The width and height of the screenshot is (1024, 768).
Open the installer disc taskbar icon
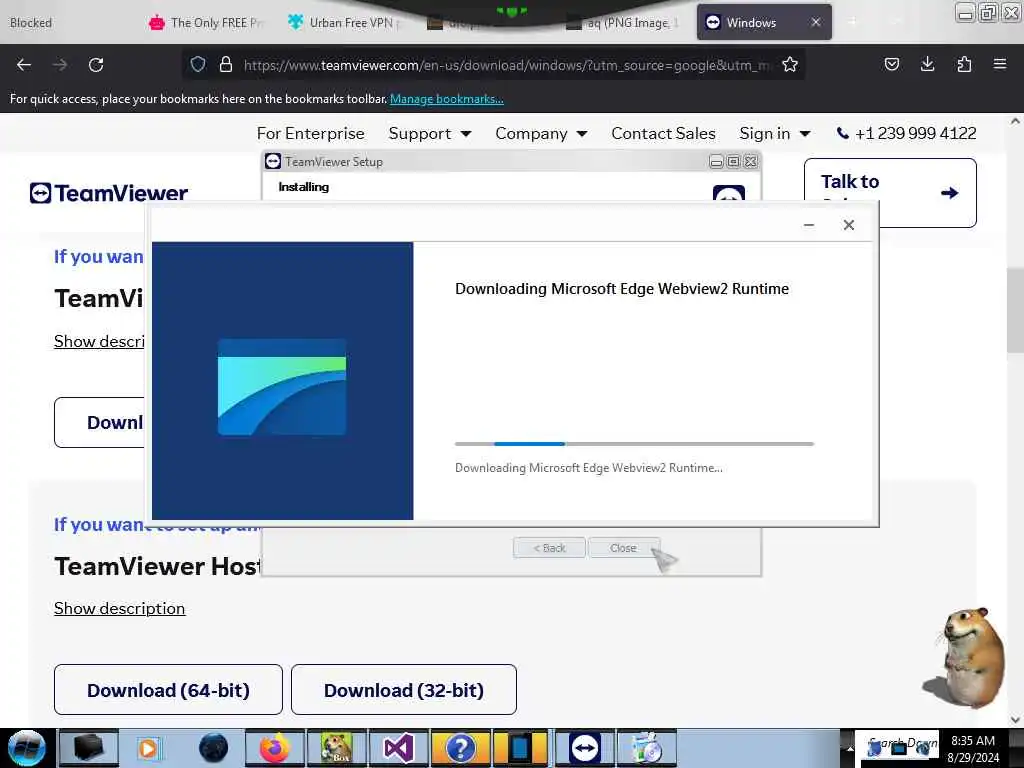pyautogui.click(x=647, y=748)
